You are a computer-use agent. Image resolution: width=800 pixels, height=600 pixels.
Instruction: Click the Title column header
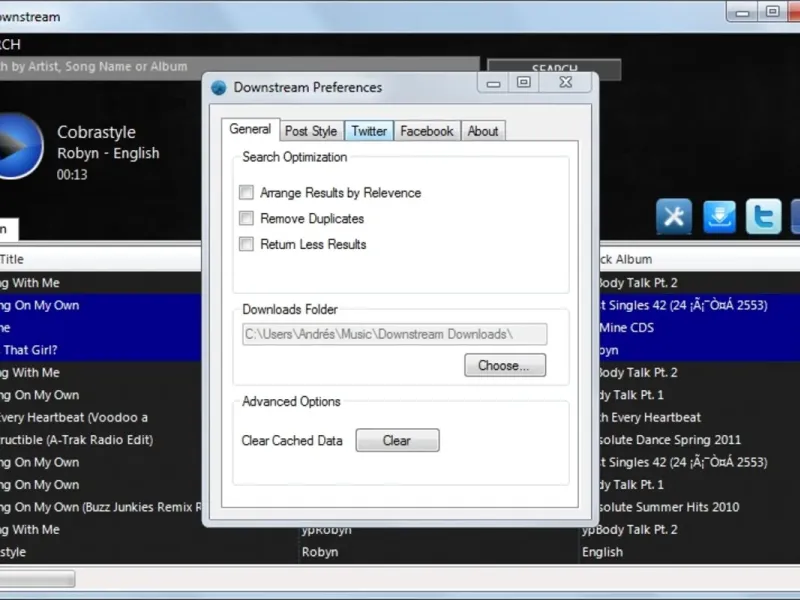click(101, 259)
